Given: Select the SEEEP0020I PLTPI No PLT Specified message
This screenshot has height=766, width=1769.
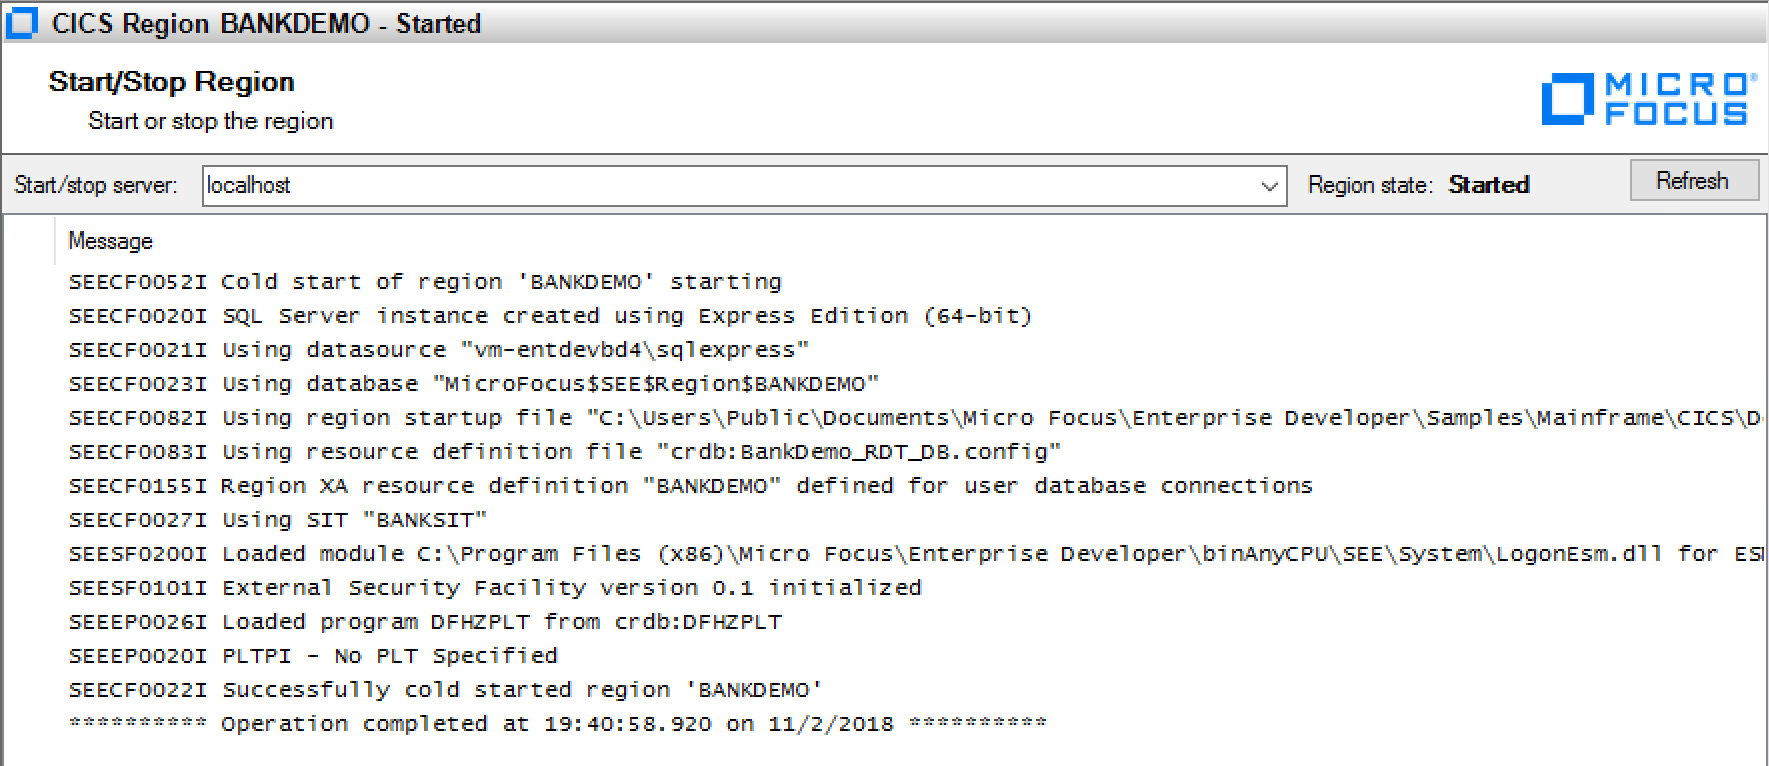Looking at the screenshot, I should [312, 655].
